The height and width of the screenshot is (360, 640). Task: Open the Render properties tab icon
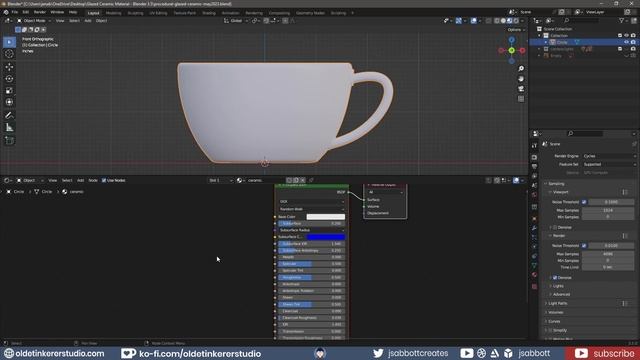534,157
